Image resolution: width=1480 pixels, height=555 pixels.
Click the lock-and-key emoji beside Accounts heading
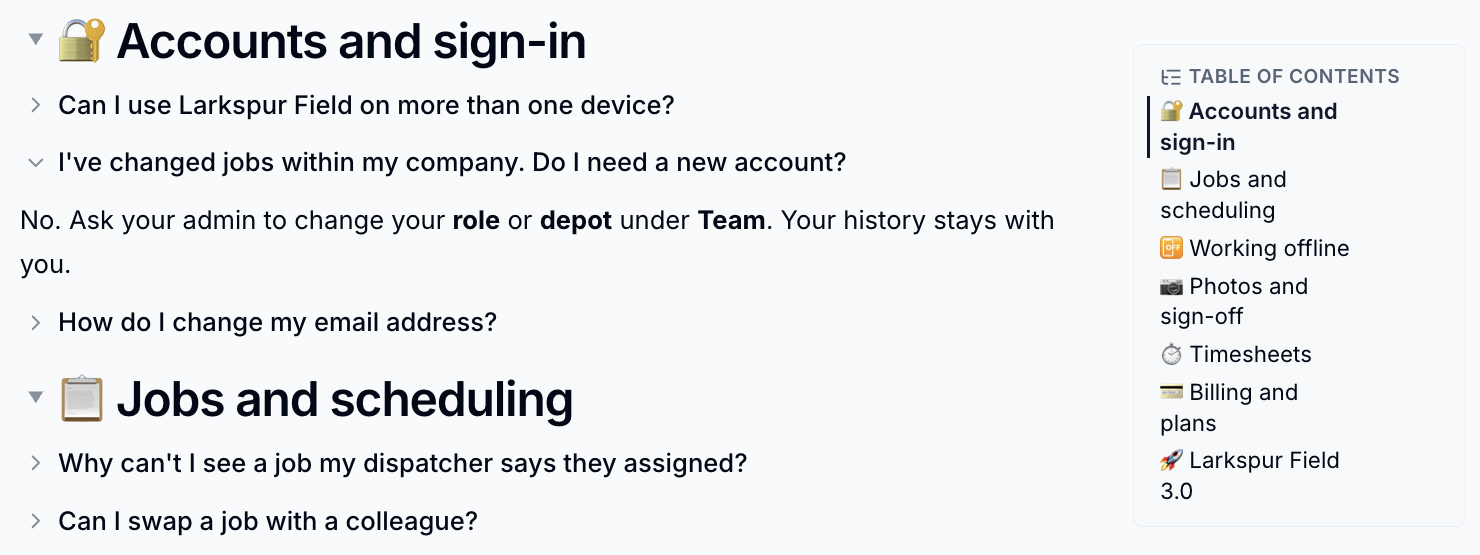(x=81, y=42)
